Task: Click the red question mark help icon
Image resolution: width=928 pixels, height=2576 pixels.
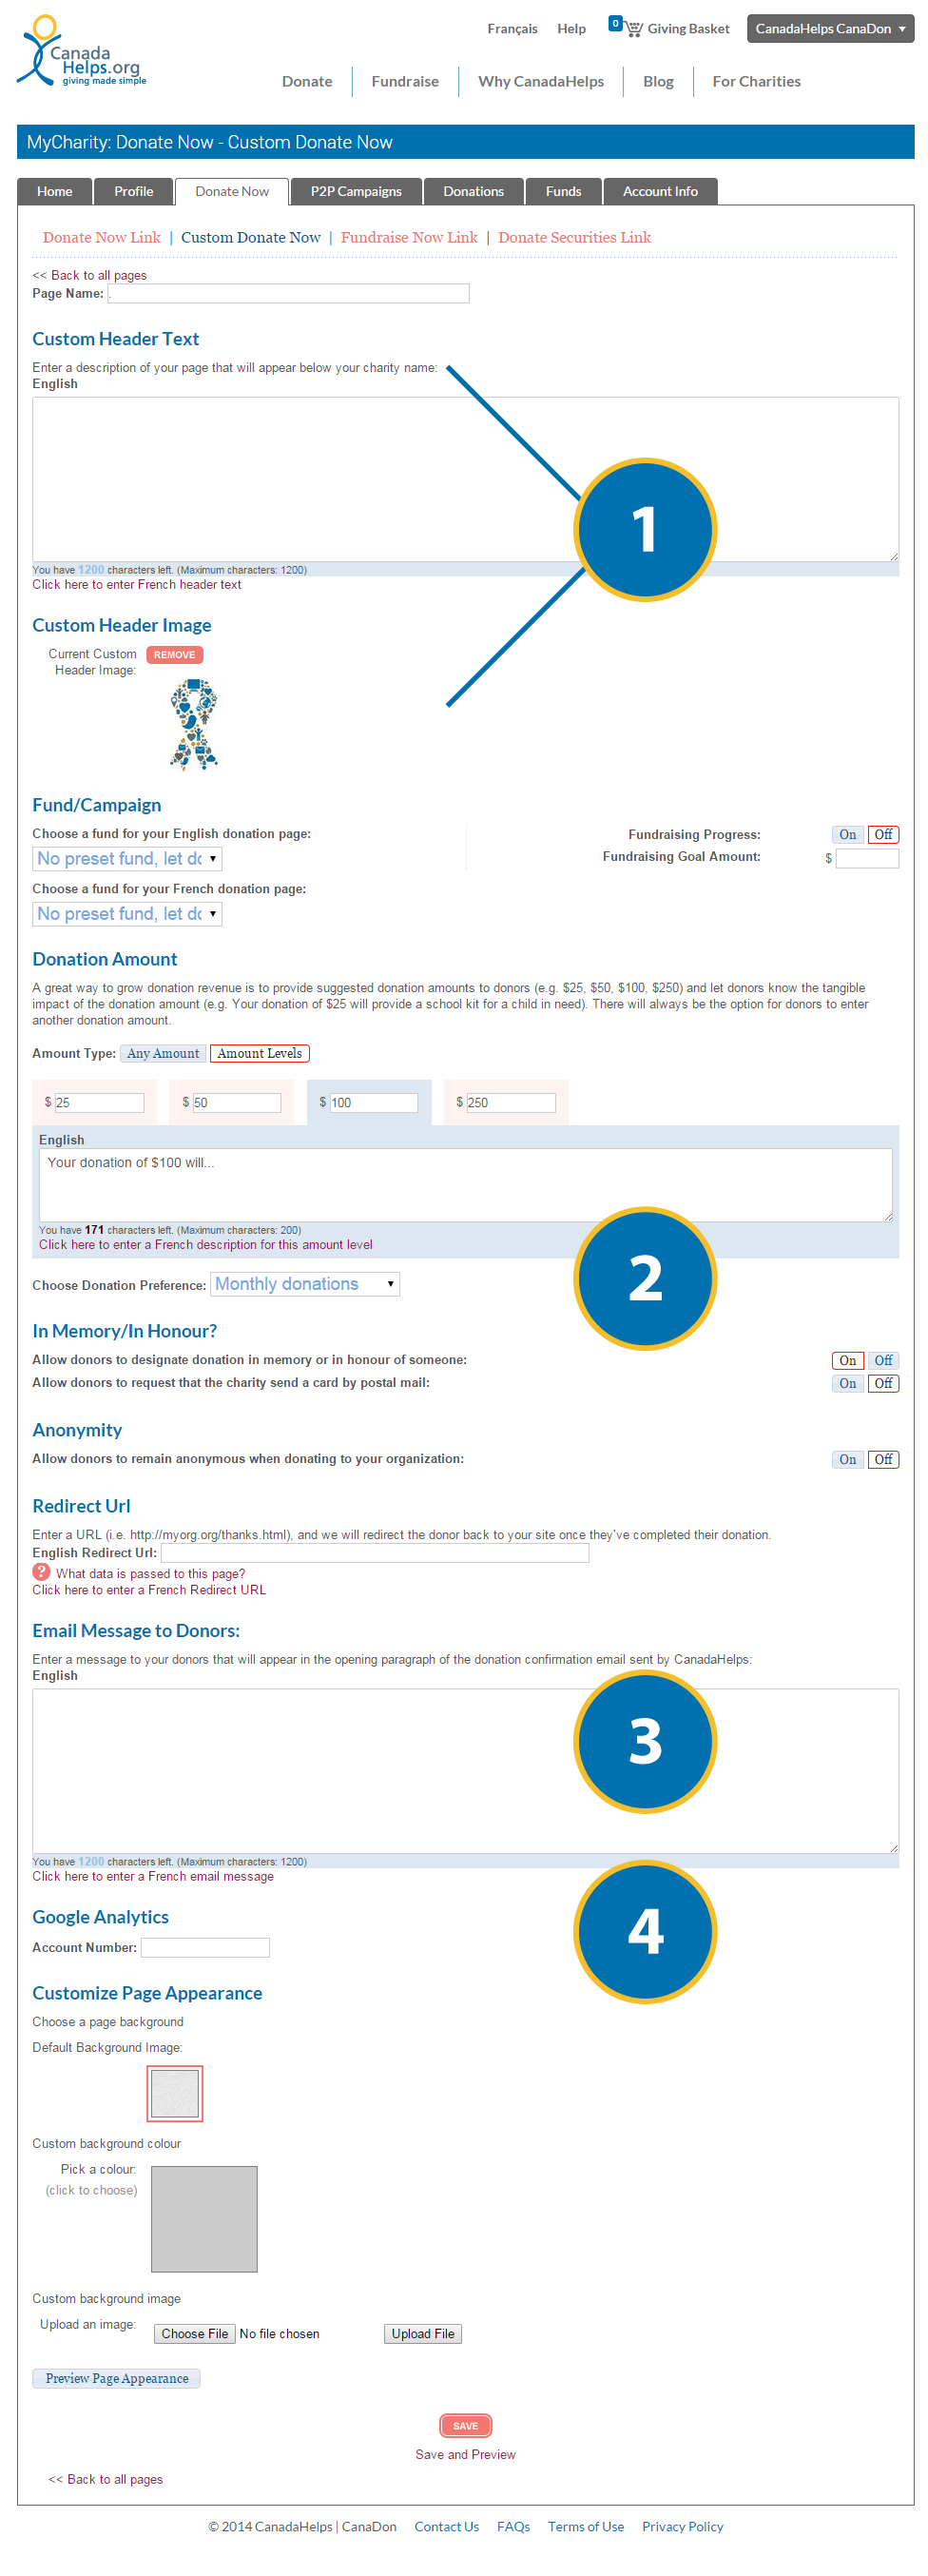Action: pos(41,1572)
